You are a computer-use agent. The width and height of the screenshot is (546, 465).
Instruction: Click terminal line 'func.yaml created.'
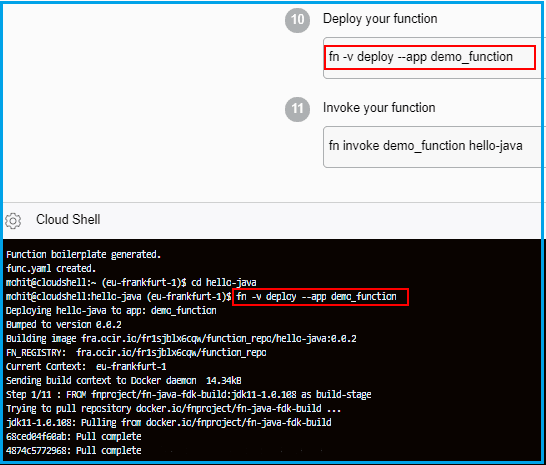[x=51, y=269]
